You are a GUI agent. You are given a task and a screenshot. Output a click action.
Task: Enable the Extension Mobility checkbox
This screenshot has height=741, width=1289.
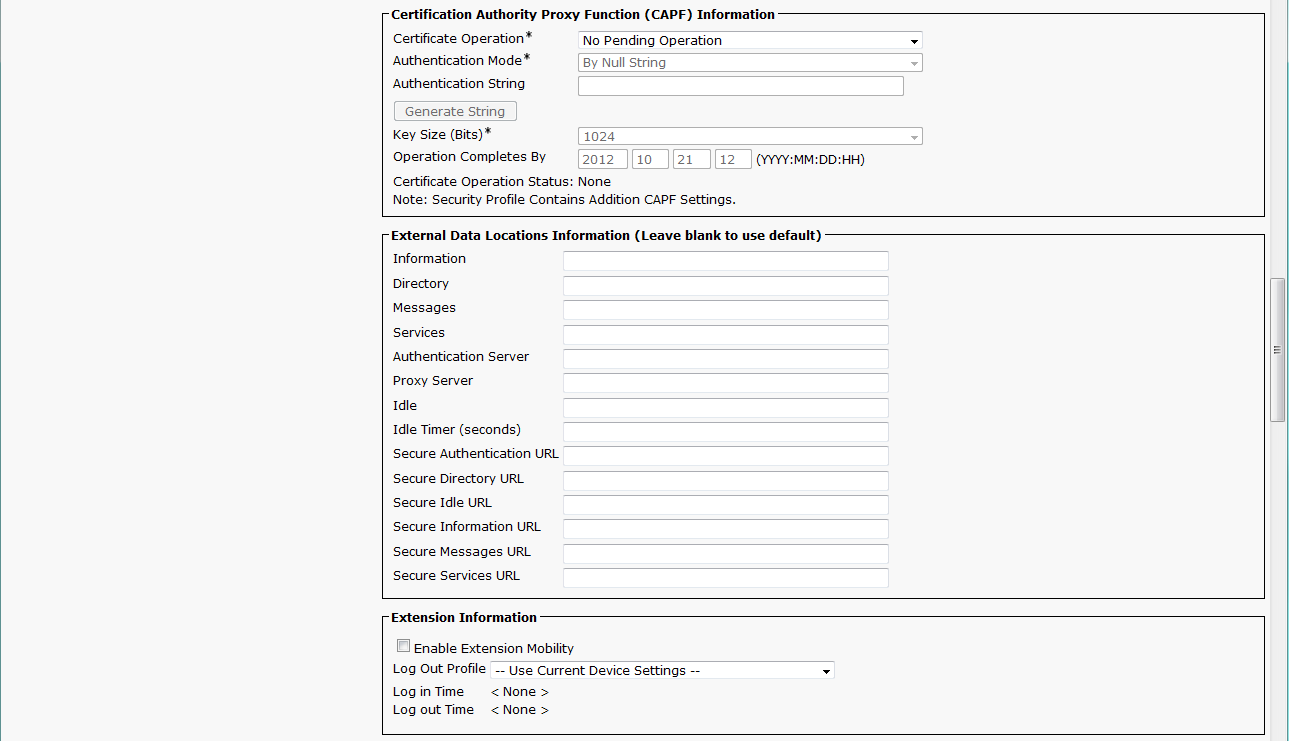(404, 647)
